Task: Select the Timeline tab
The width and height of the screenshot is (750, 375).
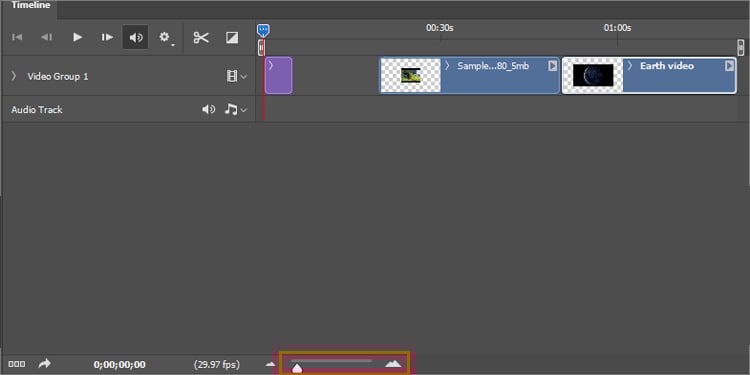Action: (x=31, y=5)
